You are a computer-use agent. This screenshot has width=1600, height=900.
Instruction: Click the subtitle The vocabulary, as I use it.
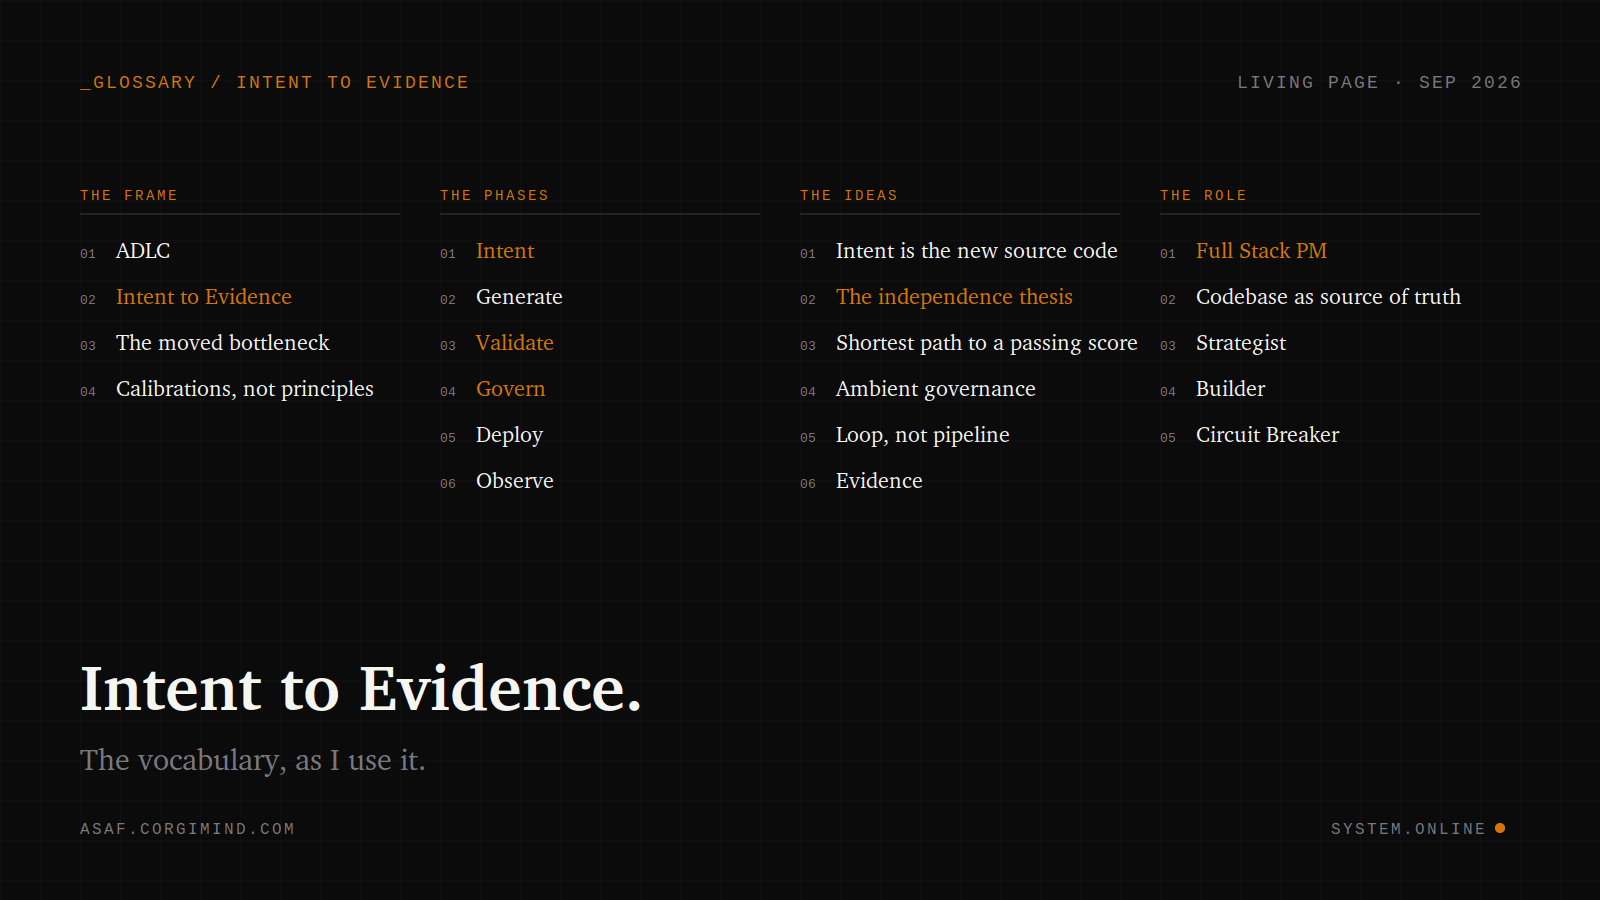(253, 761)
